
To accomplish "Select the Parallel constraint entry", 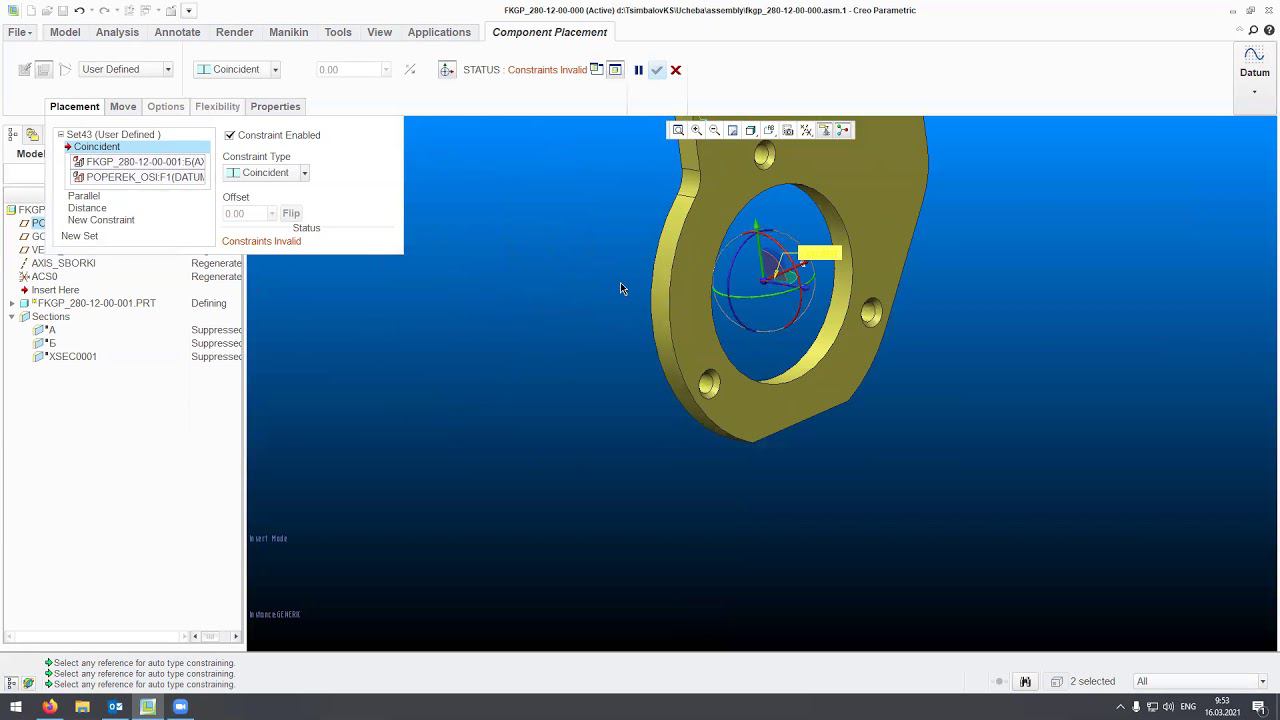I will click(84, 196).
